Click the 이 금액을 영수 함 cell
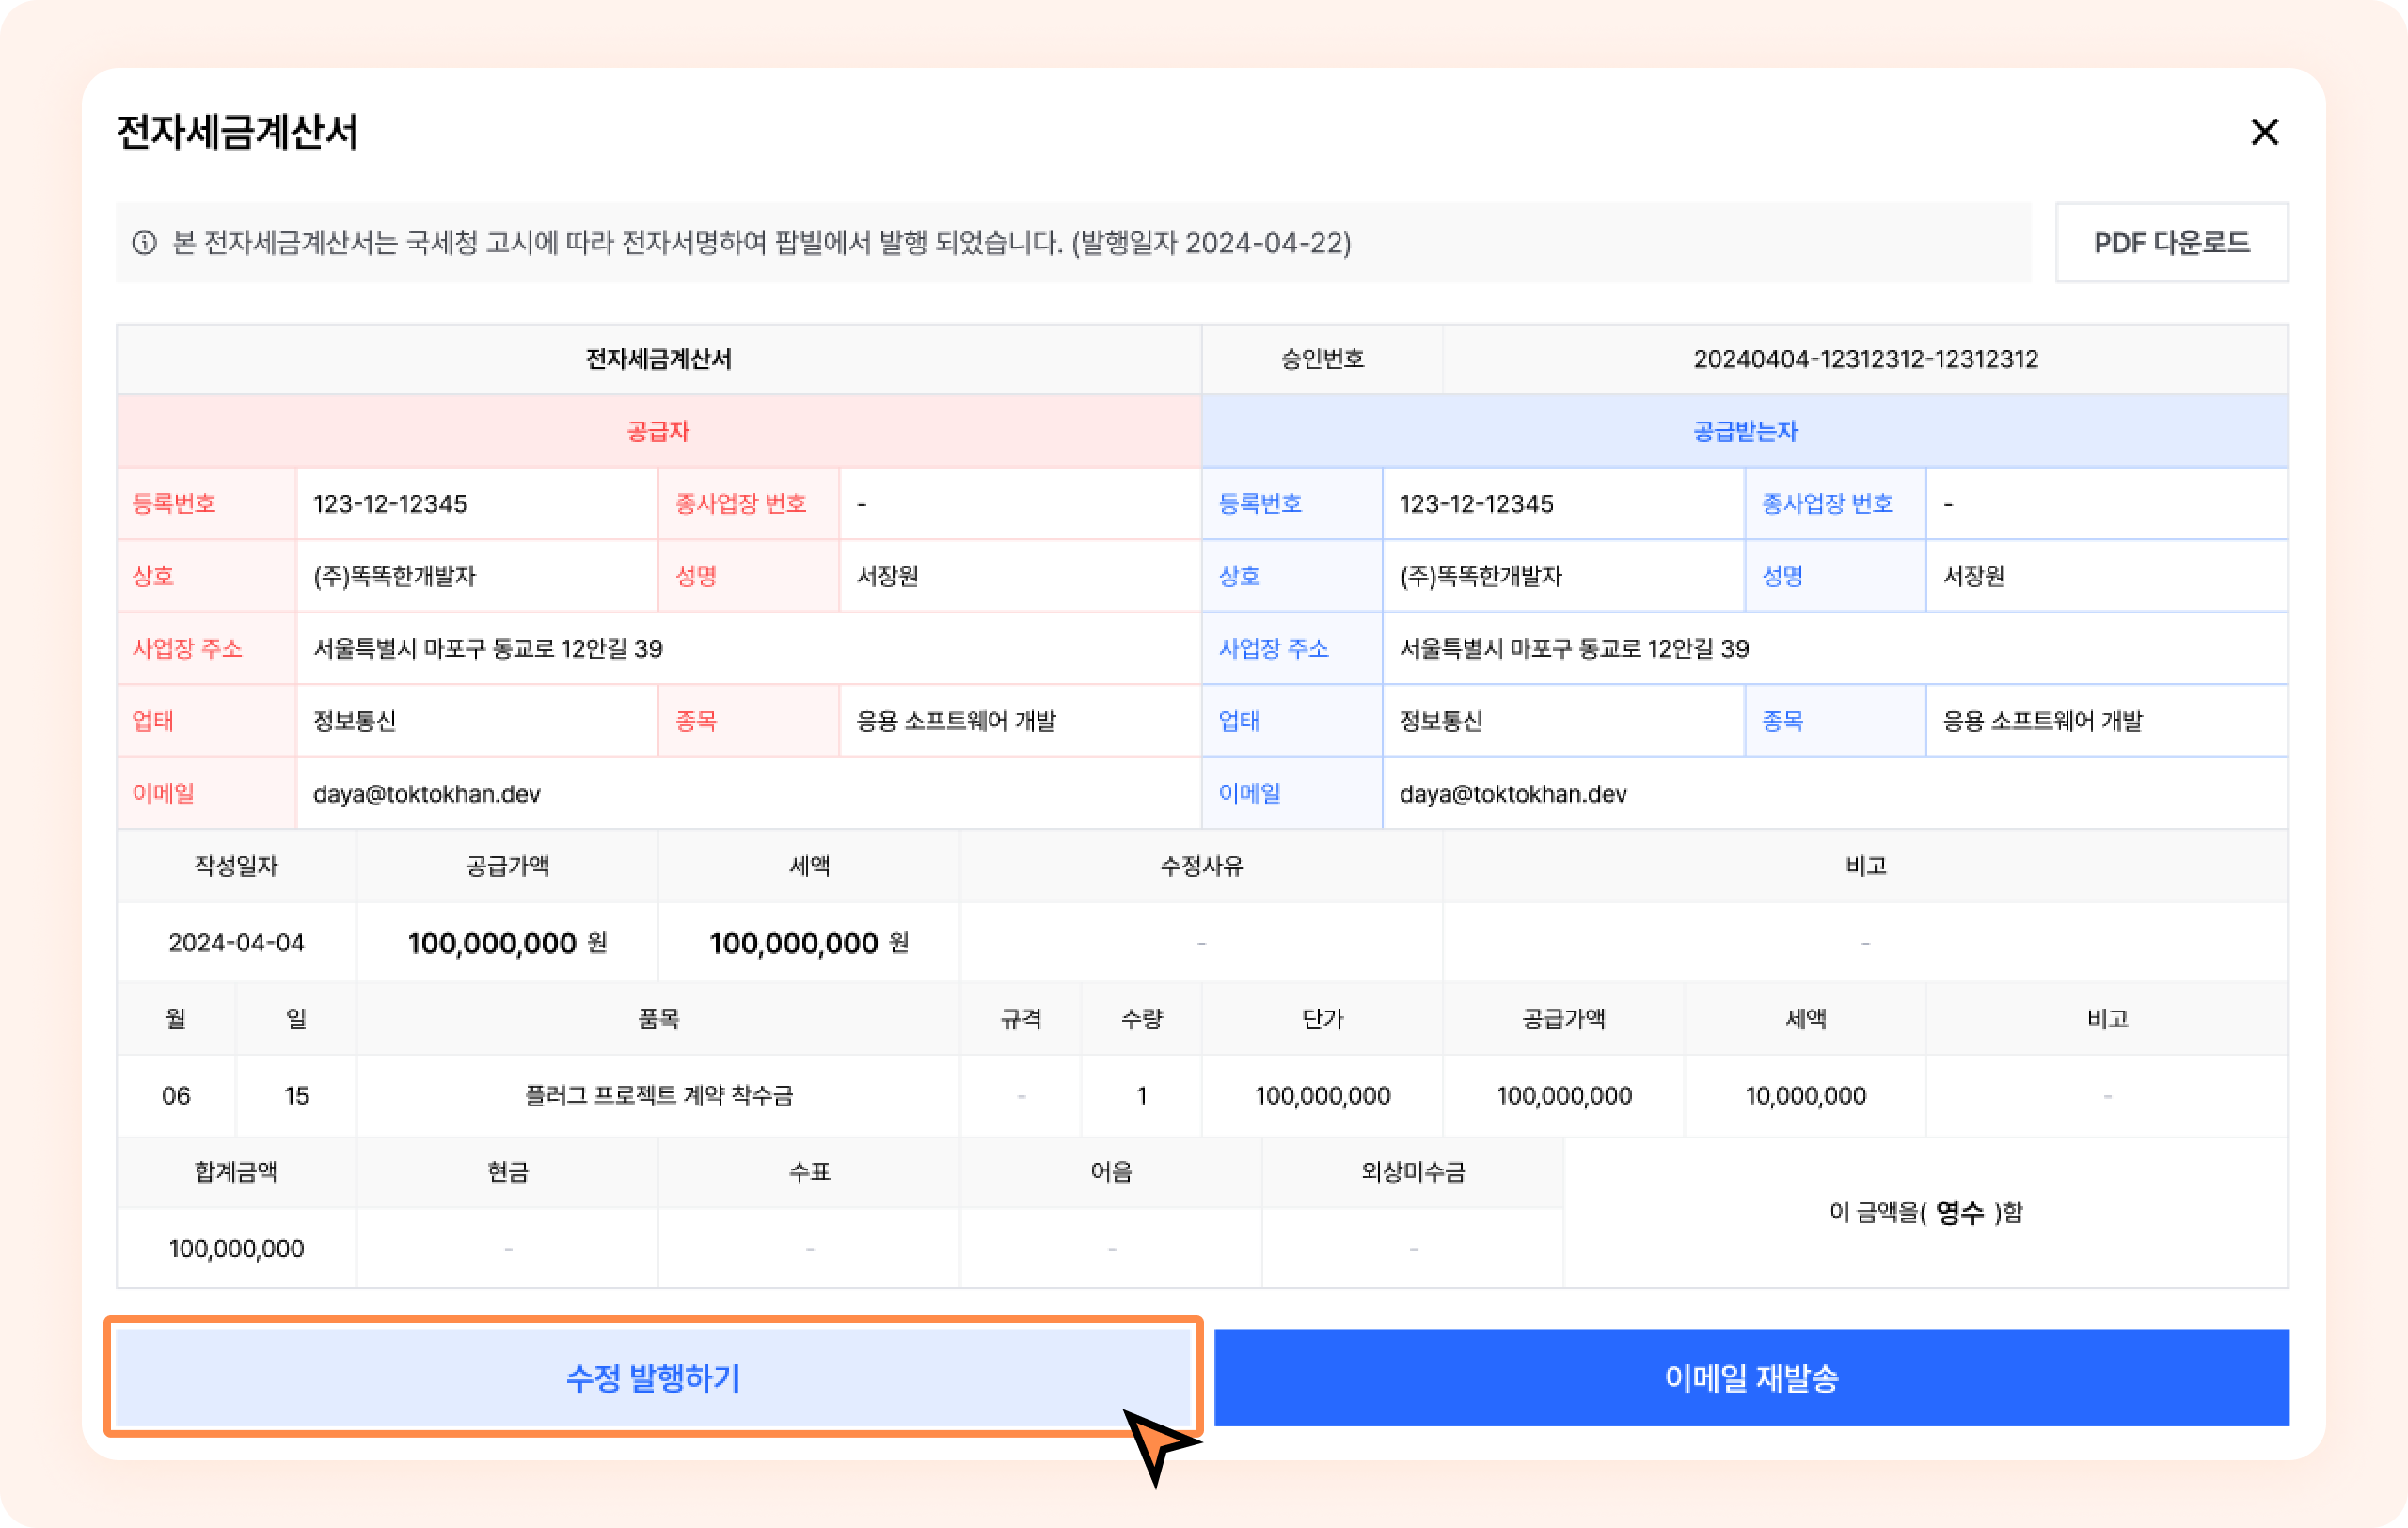The image size is (2408, 1528). tap(1925, 1213)
